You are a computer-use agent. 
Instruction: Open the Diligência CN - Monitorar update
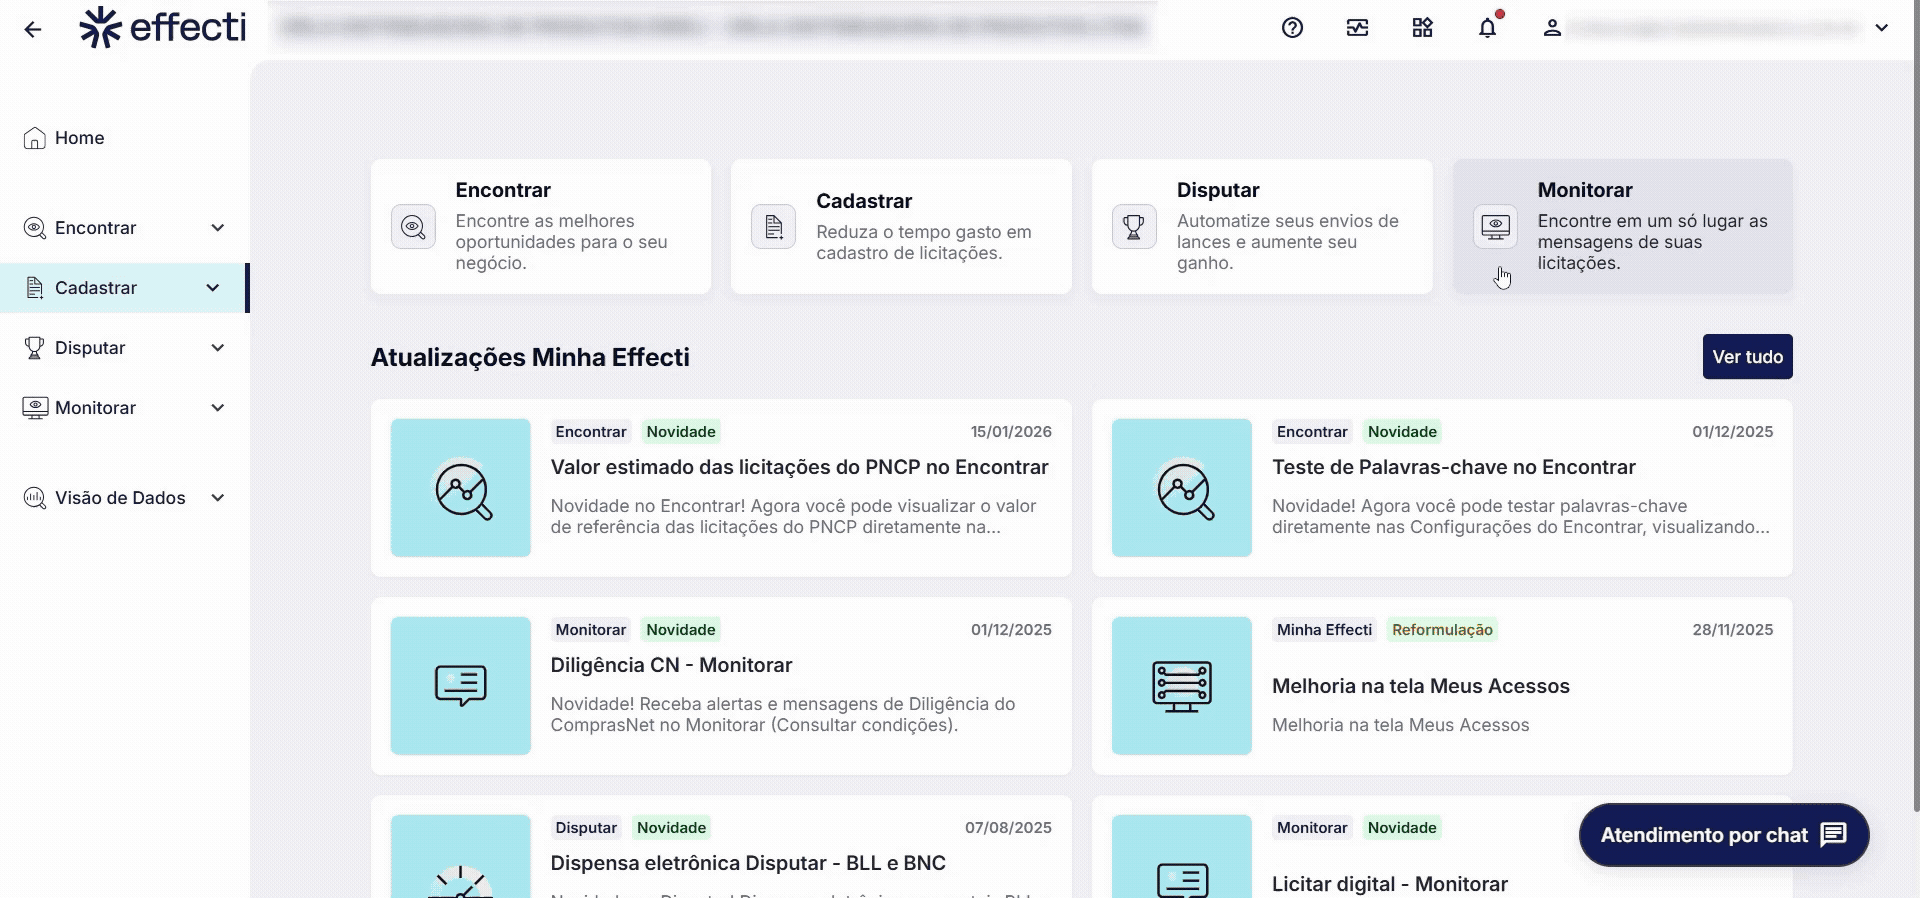click(671, 665)
